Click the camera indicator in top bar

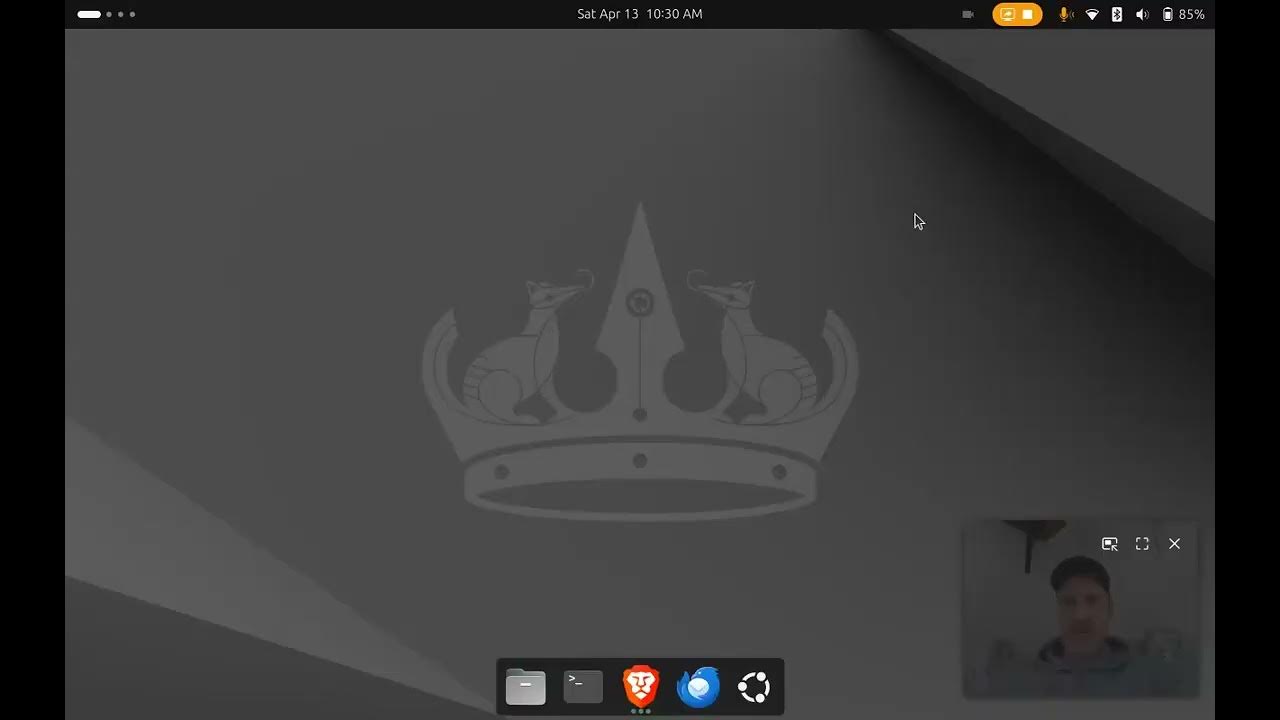click(x=967, y=14)
